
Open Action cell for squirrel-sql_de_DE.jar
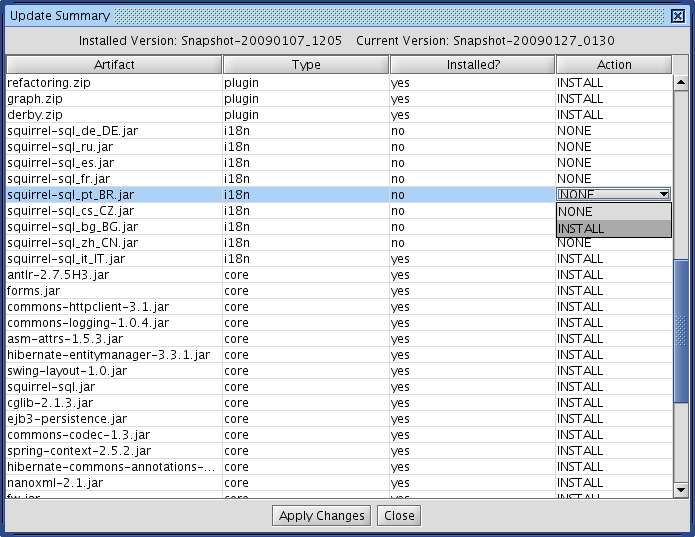pyautogui.click(x=613, y=131)
